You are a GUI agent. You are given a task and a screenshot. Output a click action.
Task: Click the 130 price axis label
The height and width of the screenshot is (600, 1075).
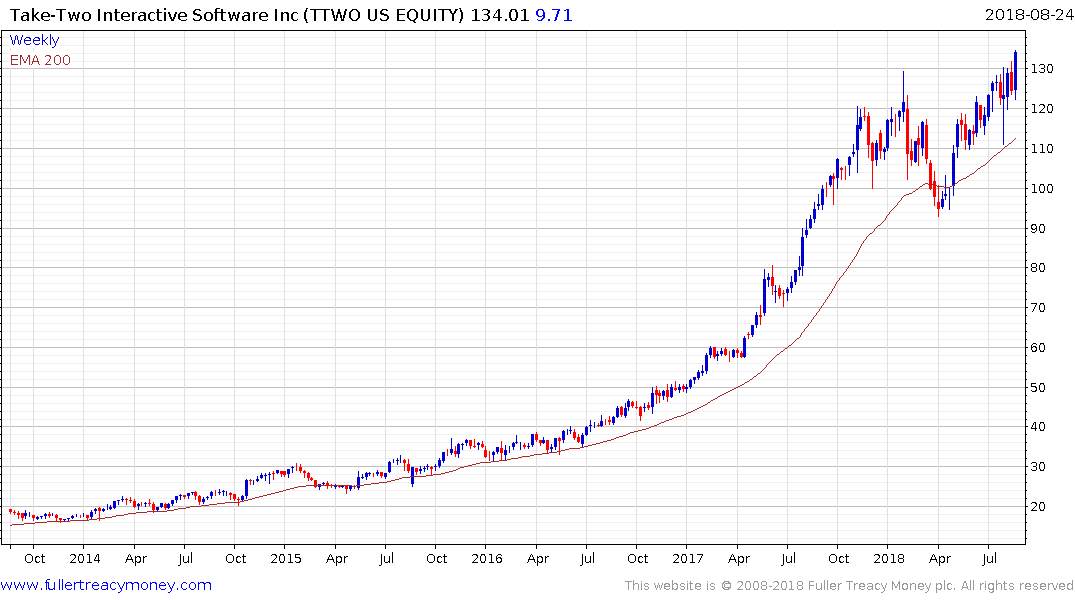[1042, 69]
